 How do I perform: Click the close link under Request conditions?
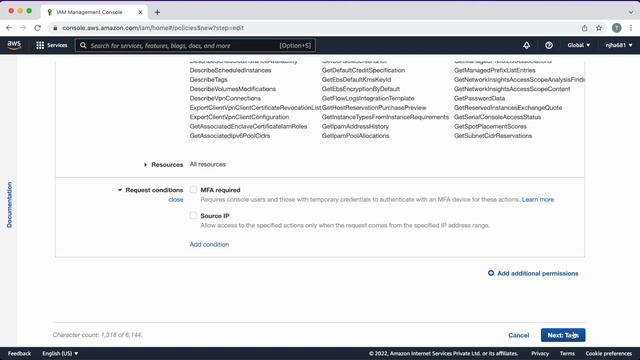(x=176, y=200)
